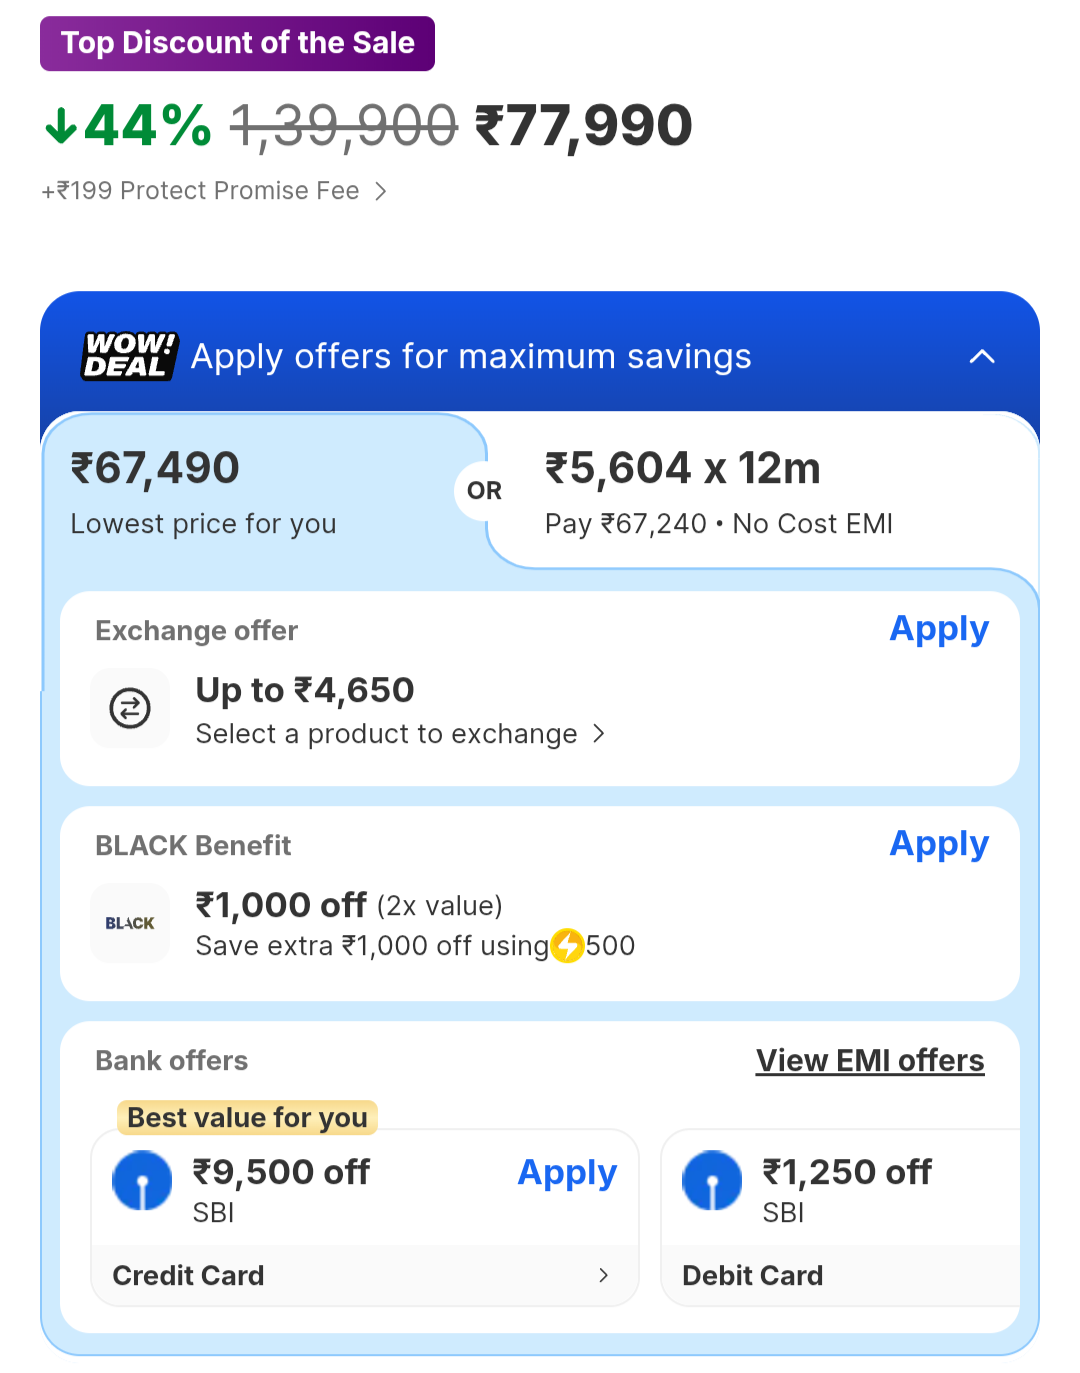Click the SBI logo on the credit card offer
1080x1373 pixels.
click(x=142, y=1180)
